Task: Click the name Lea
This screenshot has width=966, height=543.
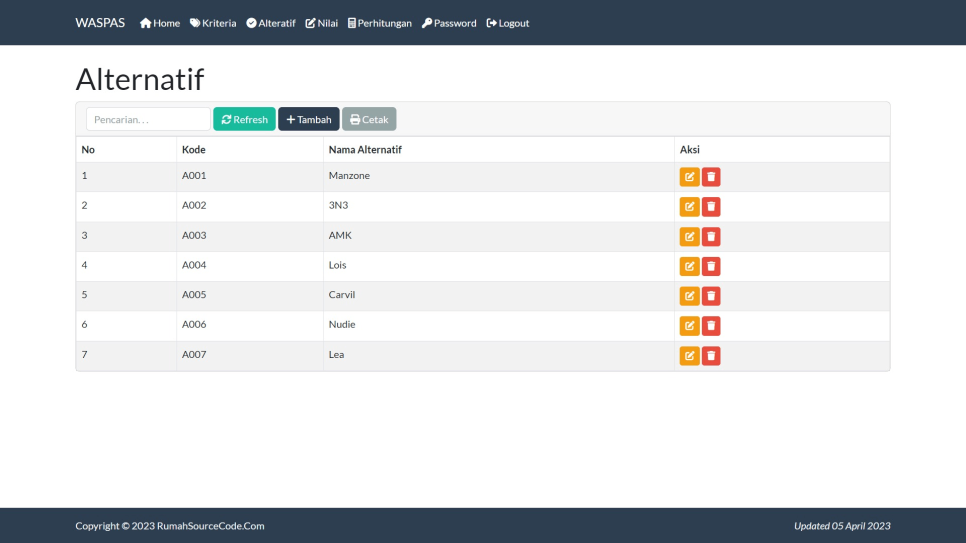Action: click(x=336, y=354)
